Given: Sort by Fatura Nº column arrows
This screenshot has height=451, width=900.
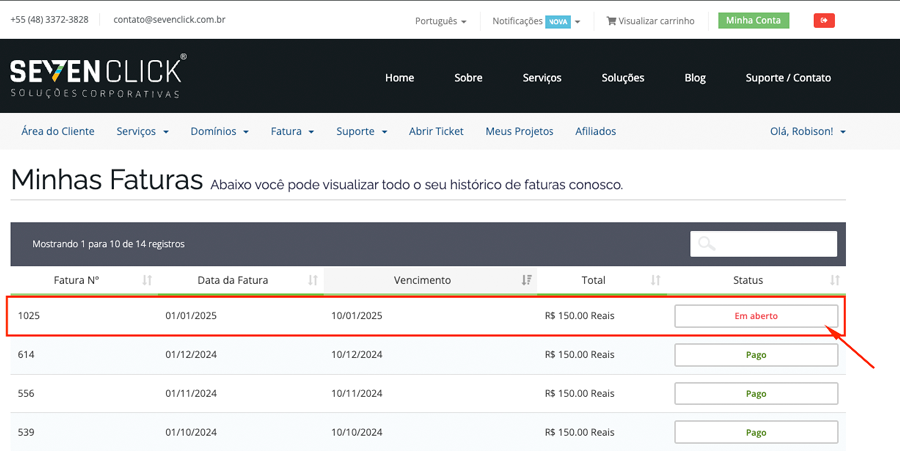Looking at the screenshot, I should pos(147,281).
